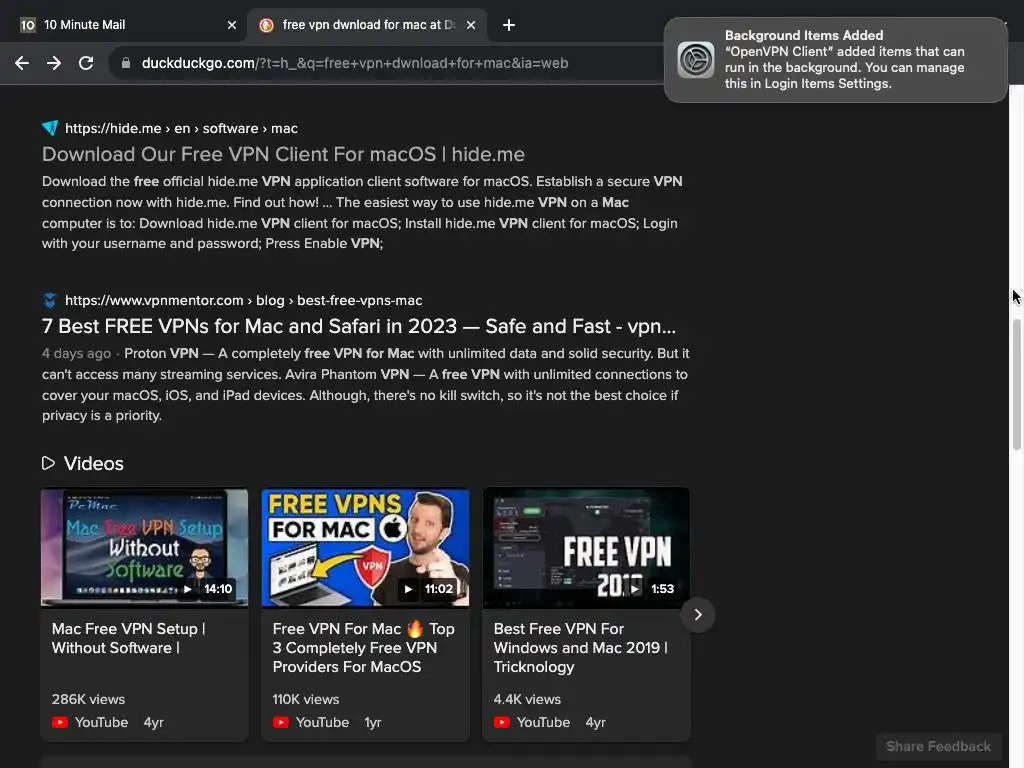This screenshot has height=768, width=1024.
Task: Open 7 Best FREE VPNs for Mac and Safari link
Action: (x=359, y=326)
